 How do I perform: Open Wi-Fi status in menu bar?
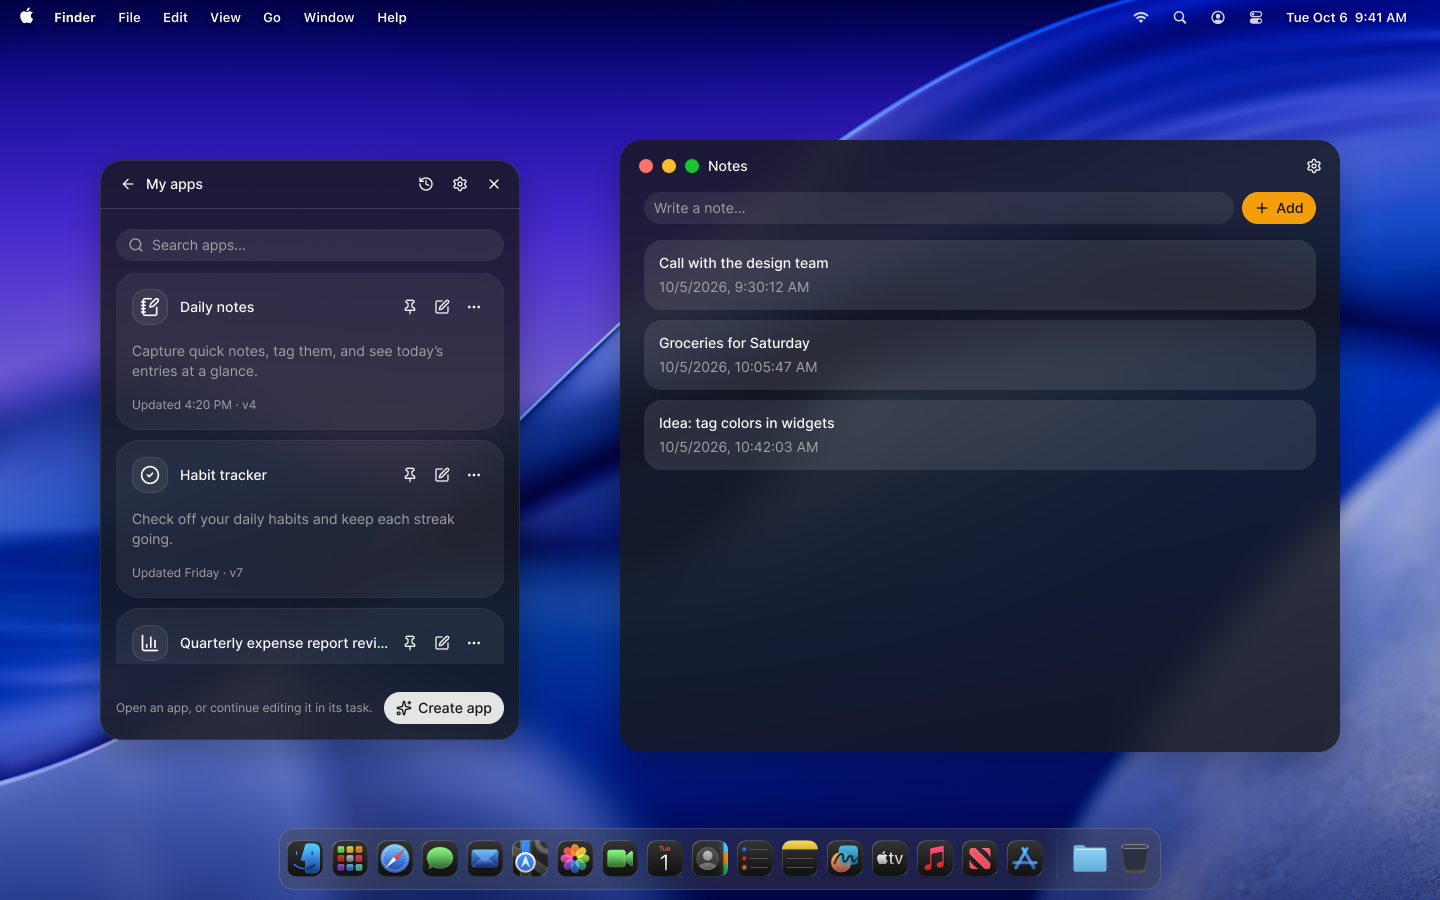click(1141, 17)
